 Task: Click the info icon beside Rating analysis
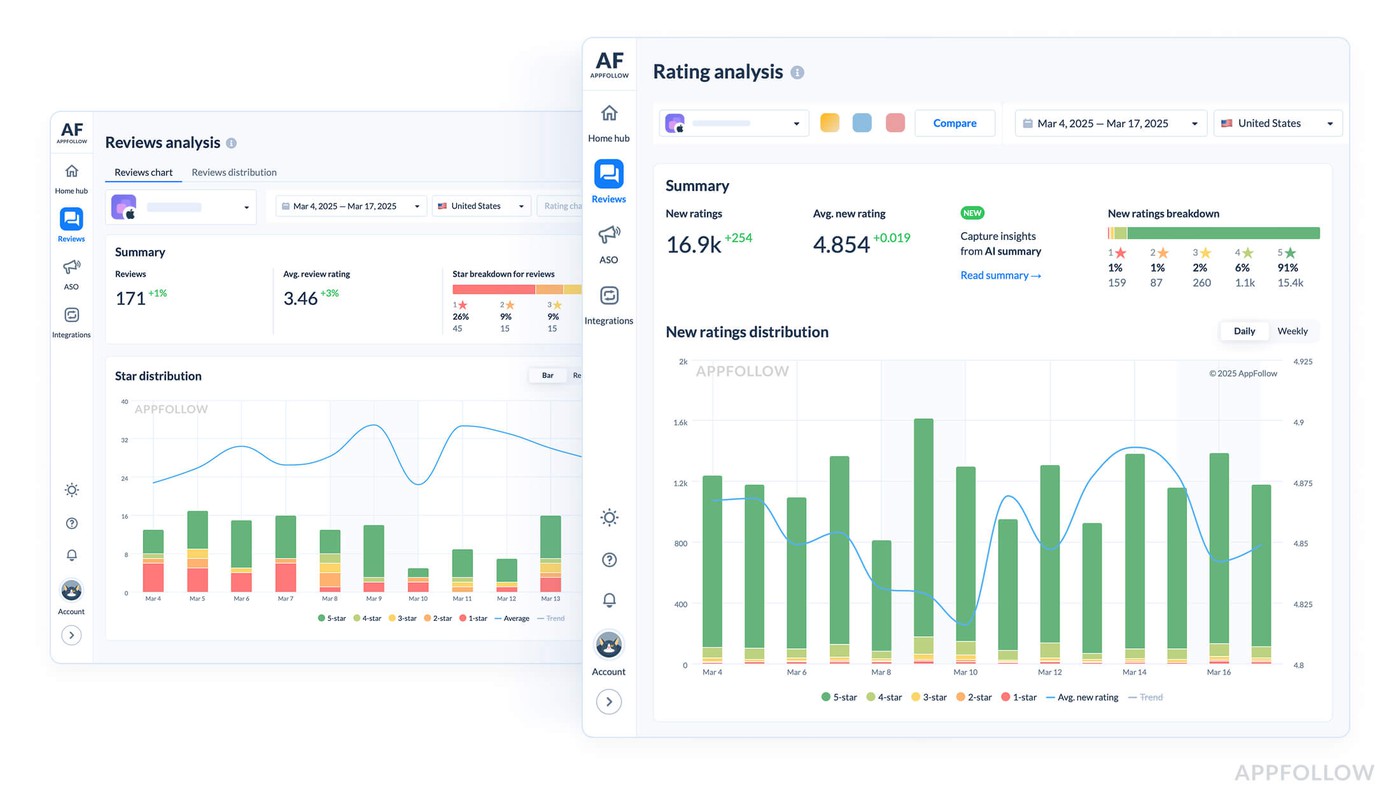tap(797, 72)
